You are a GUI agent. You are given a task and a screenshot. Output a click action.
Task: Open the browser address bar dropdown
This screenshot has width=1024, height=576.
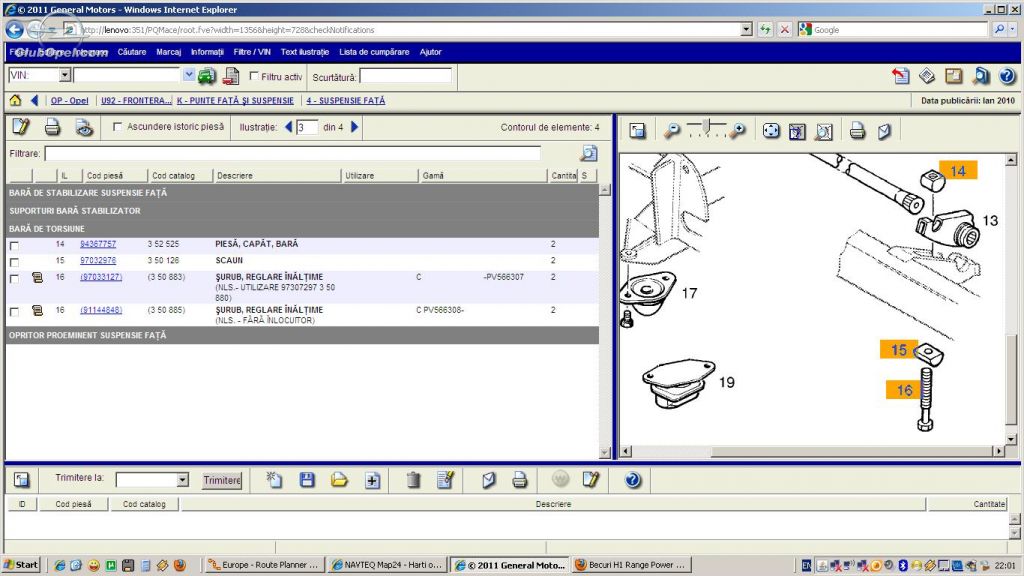746,29
